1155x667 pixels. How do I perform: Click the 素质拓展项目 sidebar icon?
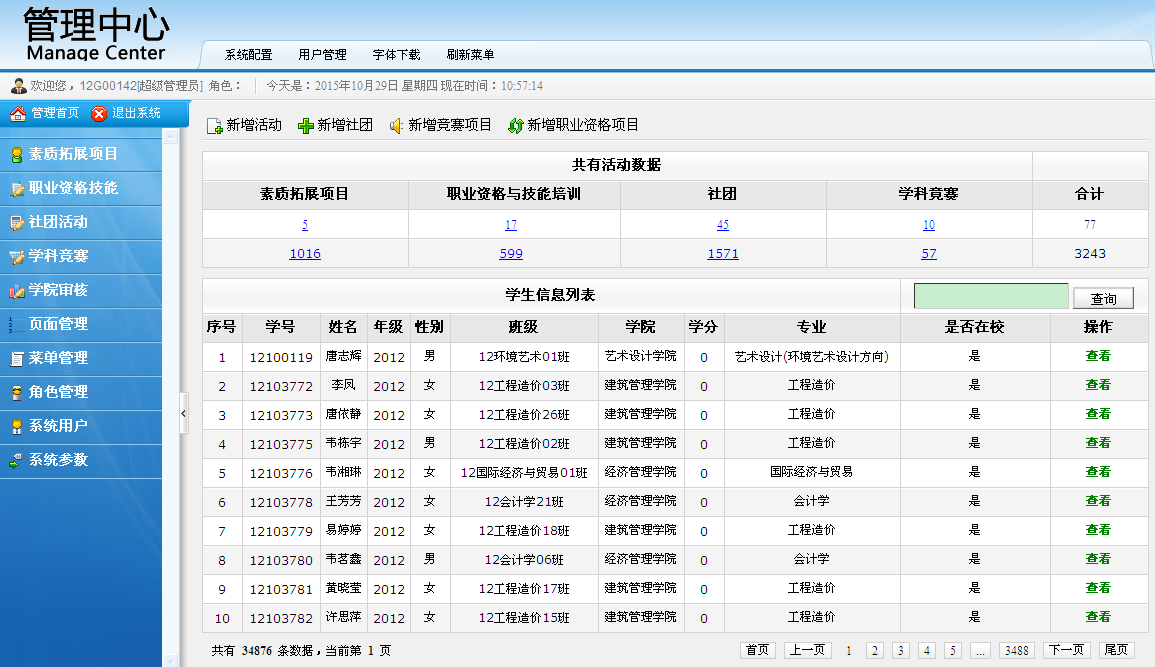[x=16, y=155]
